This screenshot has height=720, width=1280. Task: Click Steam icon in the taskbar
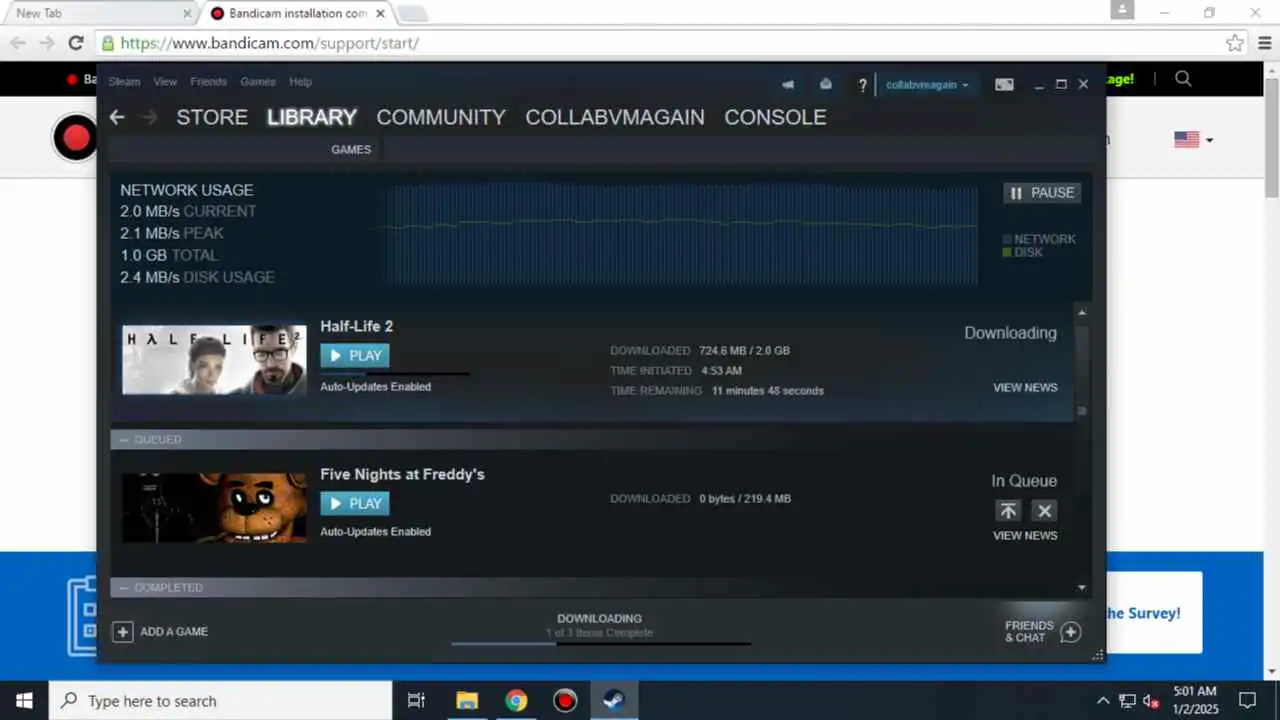(x=614, y=700)
